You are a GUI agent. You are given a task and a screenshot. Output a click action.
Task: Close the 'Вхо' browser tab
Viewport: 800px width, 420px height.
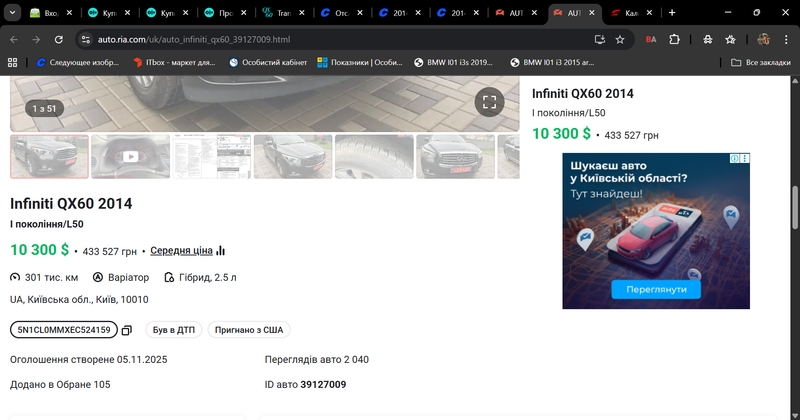[69, 13]
